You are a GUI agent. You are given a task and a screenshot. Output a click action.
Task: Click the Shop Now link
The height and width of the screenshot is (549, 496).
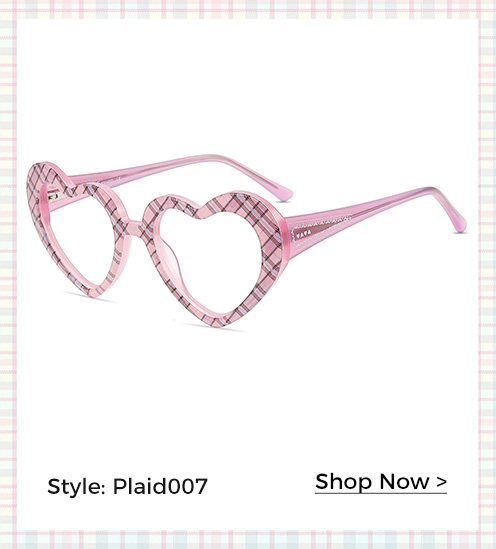[x=381, y=482]
